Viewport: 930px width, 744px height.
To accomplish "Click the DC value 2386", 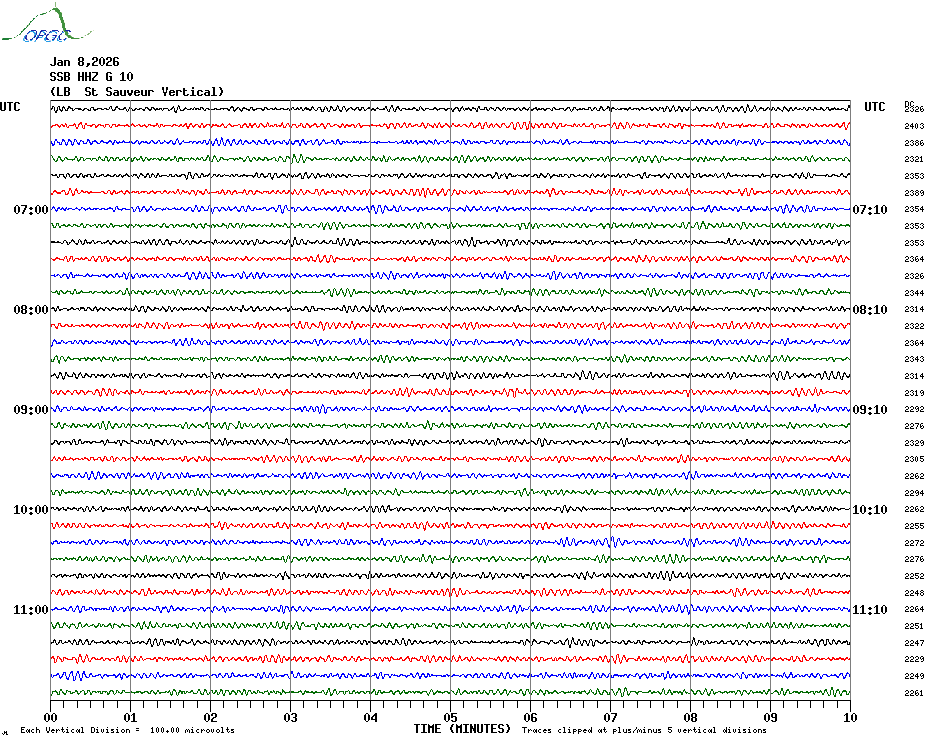I will (914, 143).
